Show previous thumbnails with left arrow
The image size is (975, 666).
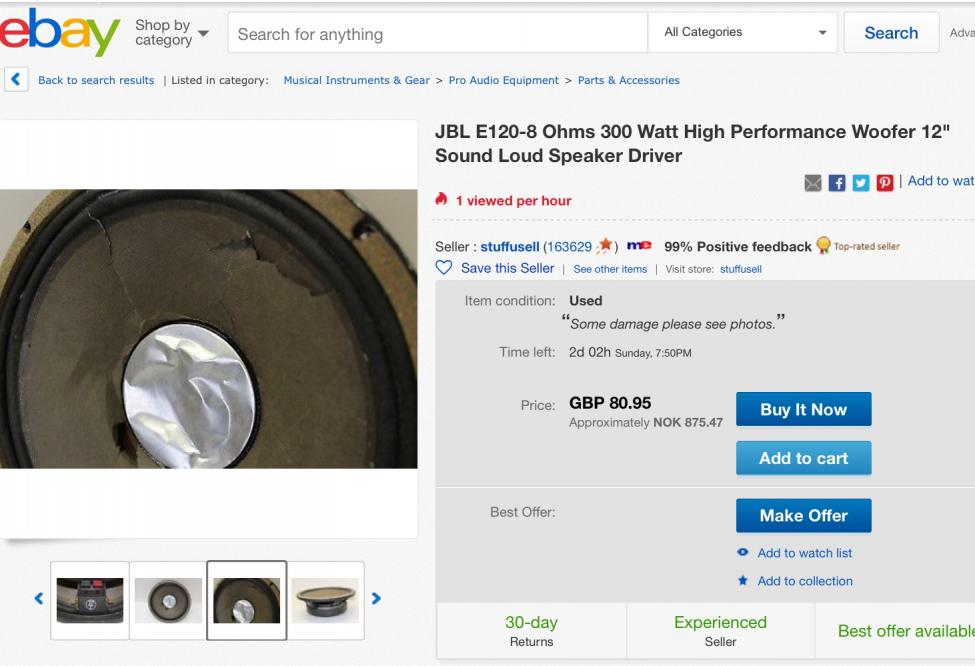pos(39,599)
